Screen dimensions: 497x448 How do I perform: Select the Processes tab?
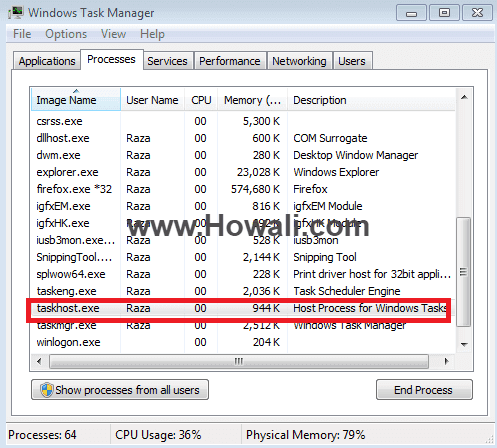[111, 59]
